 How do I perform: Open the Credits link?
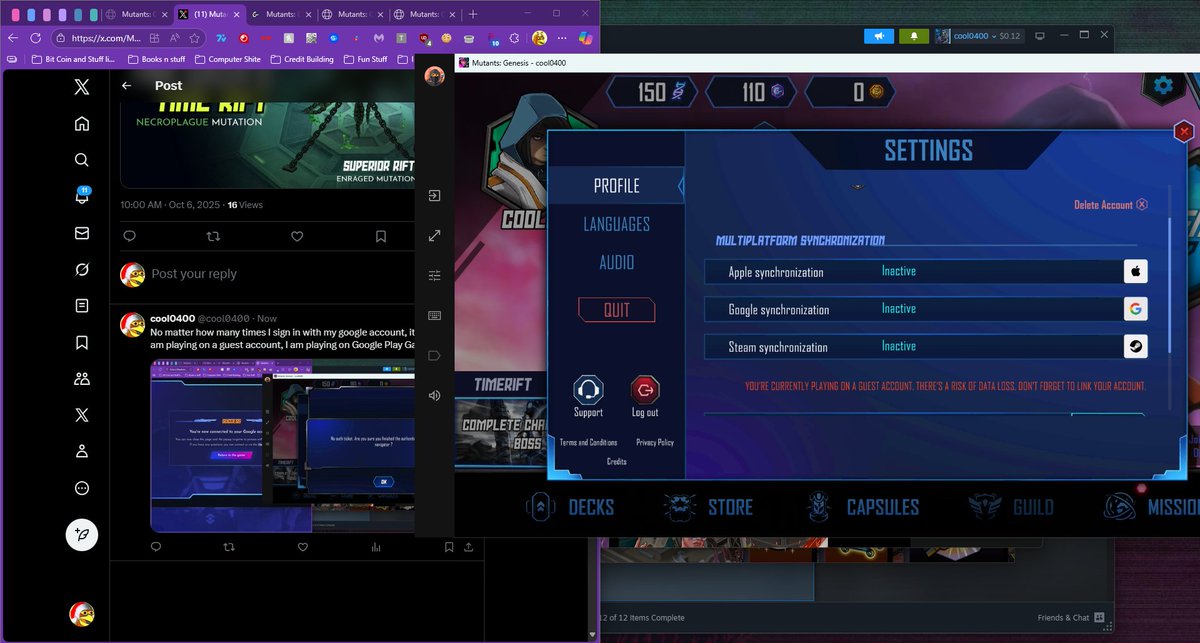(x=617, y=462)
